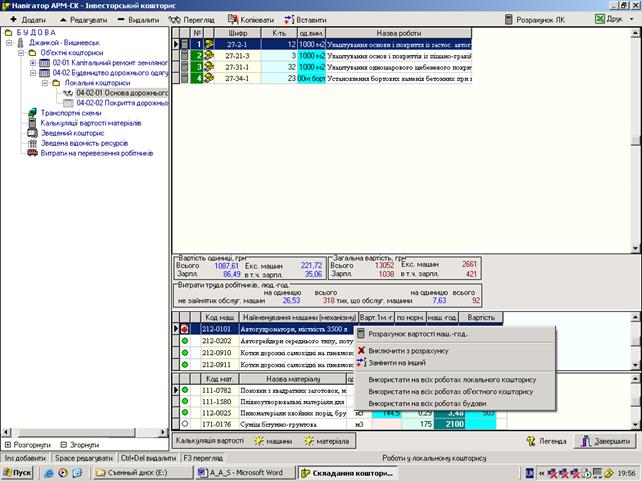The image size is (642, 482).
Task: Toggle the status dot for material 171-0176
Action: pos(184,424)
